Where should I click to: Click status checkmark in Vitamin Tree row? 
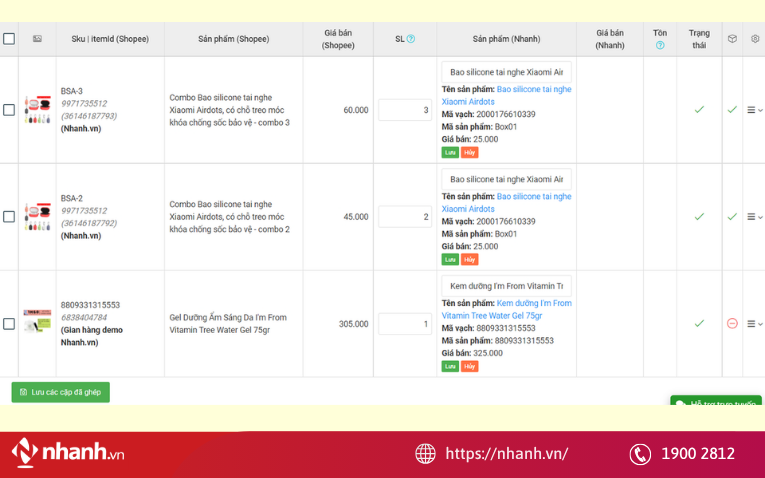(699, 323)
